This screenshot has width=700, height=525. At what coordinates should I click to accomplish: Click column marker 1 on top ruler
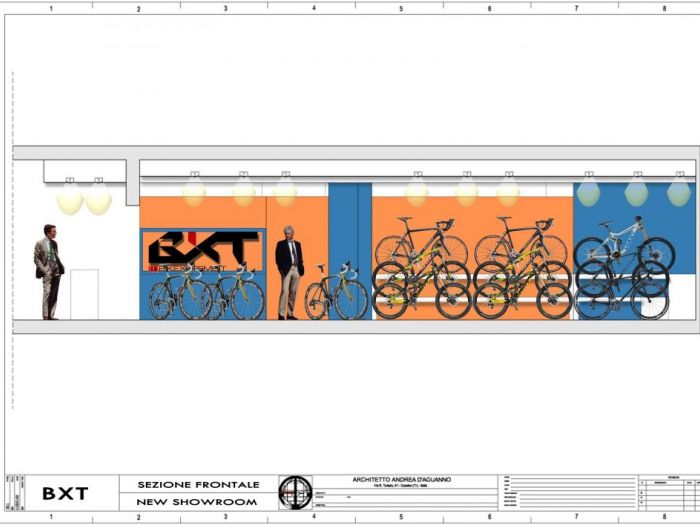50,8
